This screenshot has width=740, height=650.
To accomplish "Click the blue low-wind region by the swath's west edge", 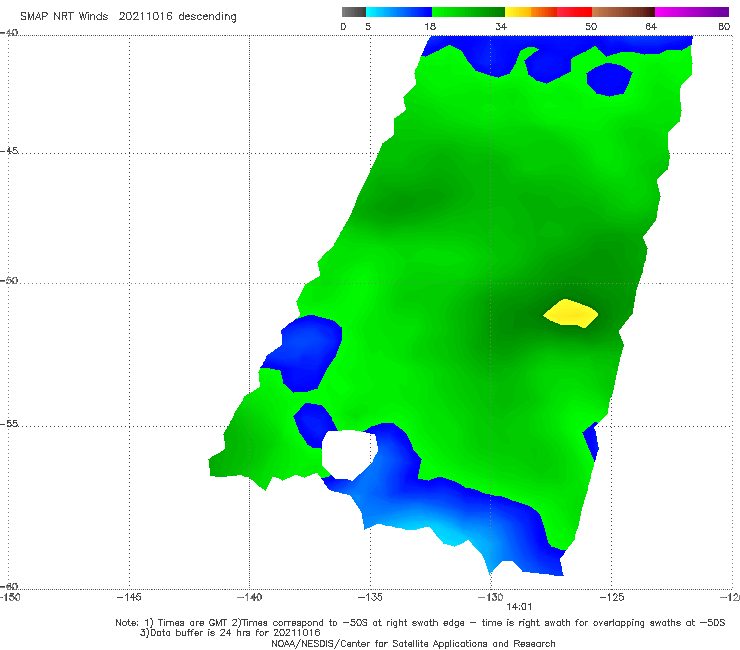I will tap(304, 353).
